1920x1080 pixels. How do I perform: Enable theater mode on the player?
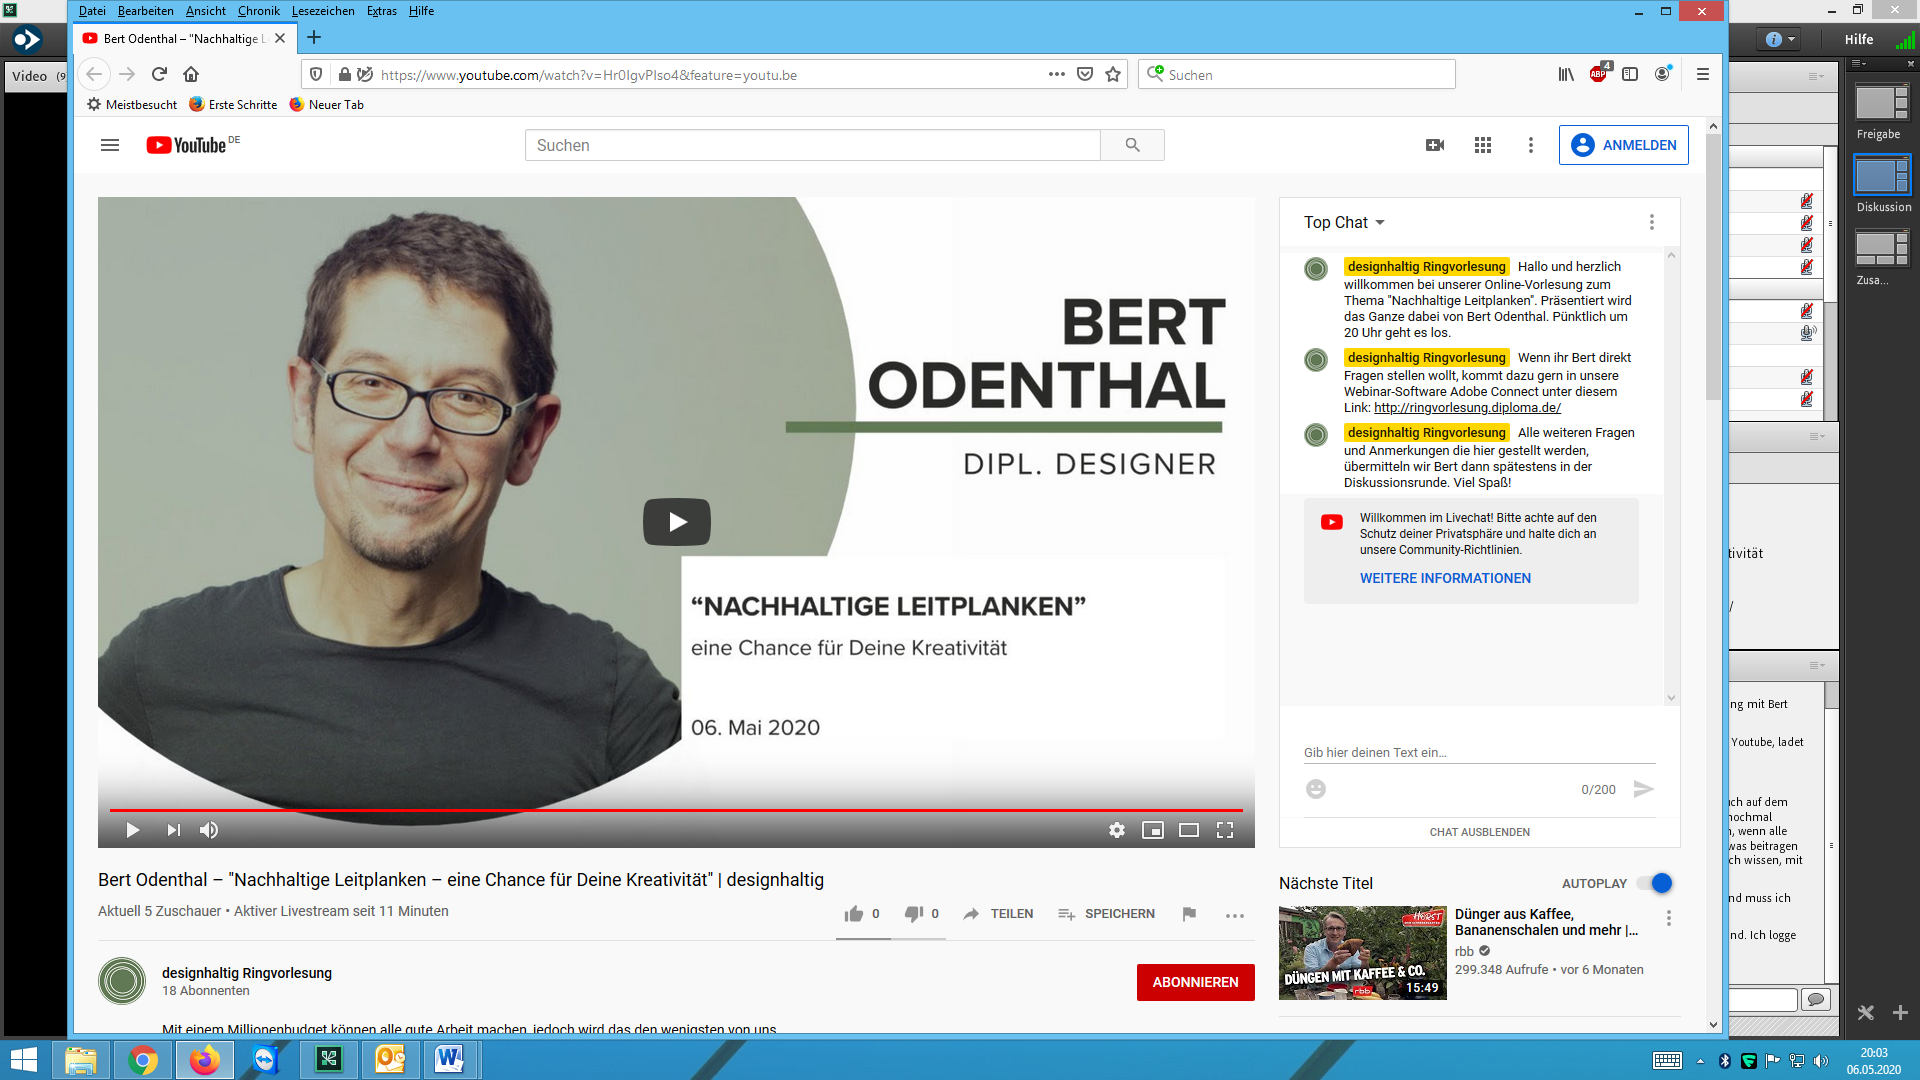click(x=1189, y=830)
